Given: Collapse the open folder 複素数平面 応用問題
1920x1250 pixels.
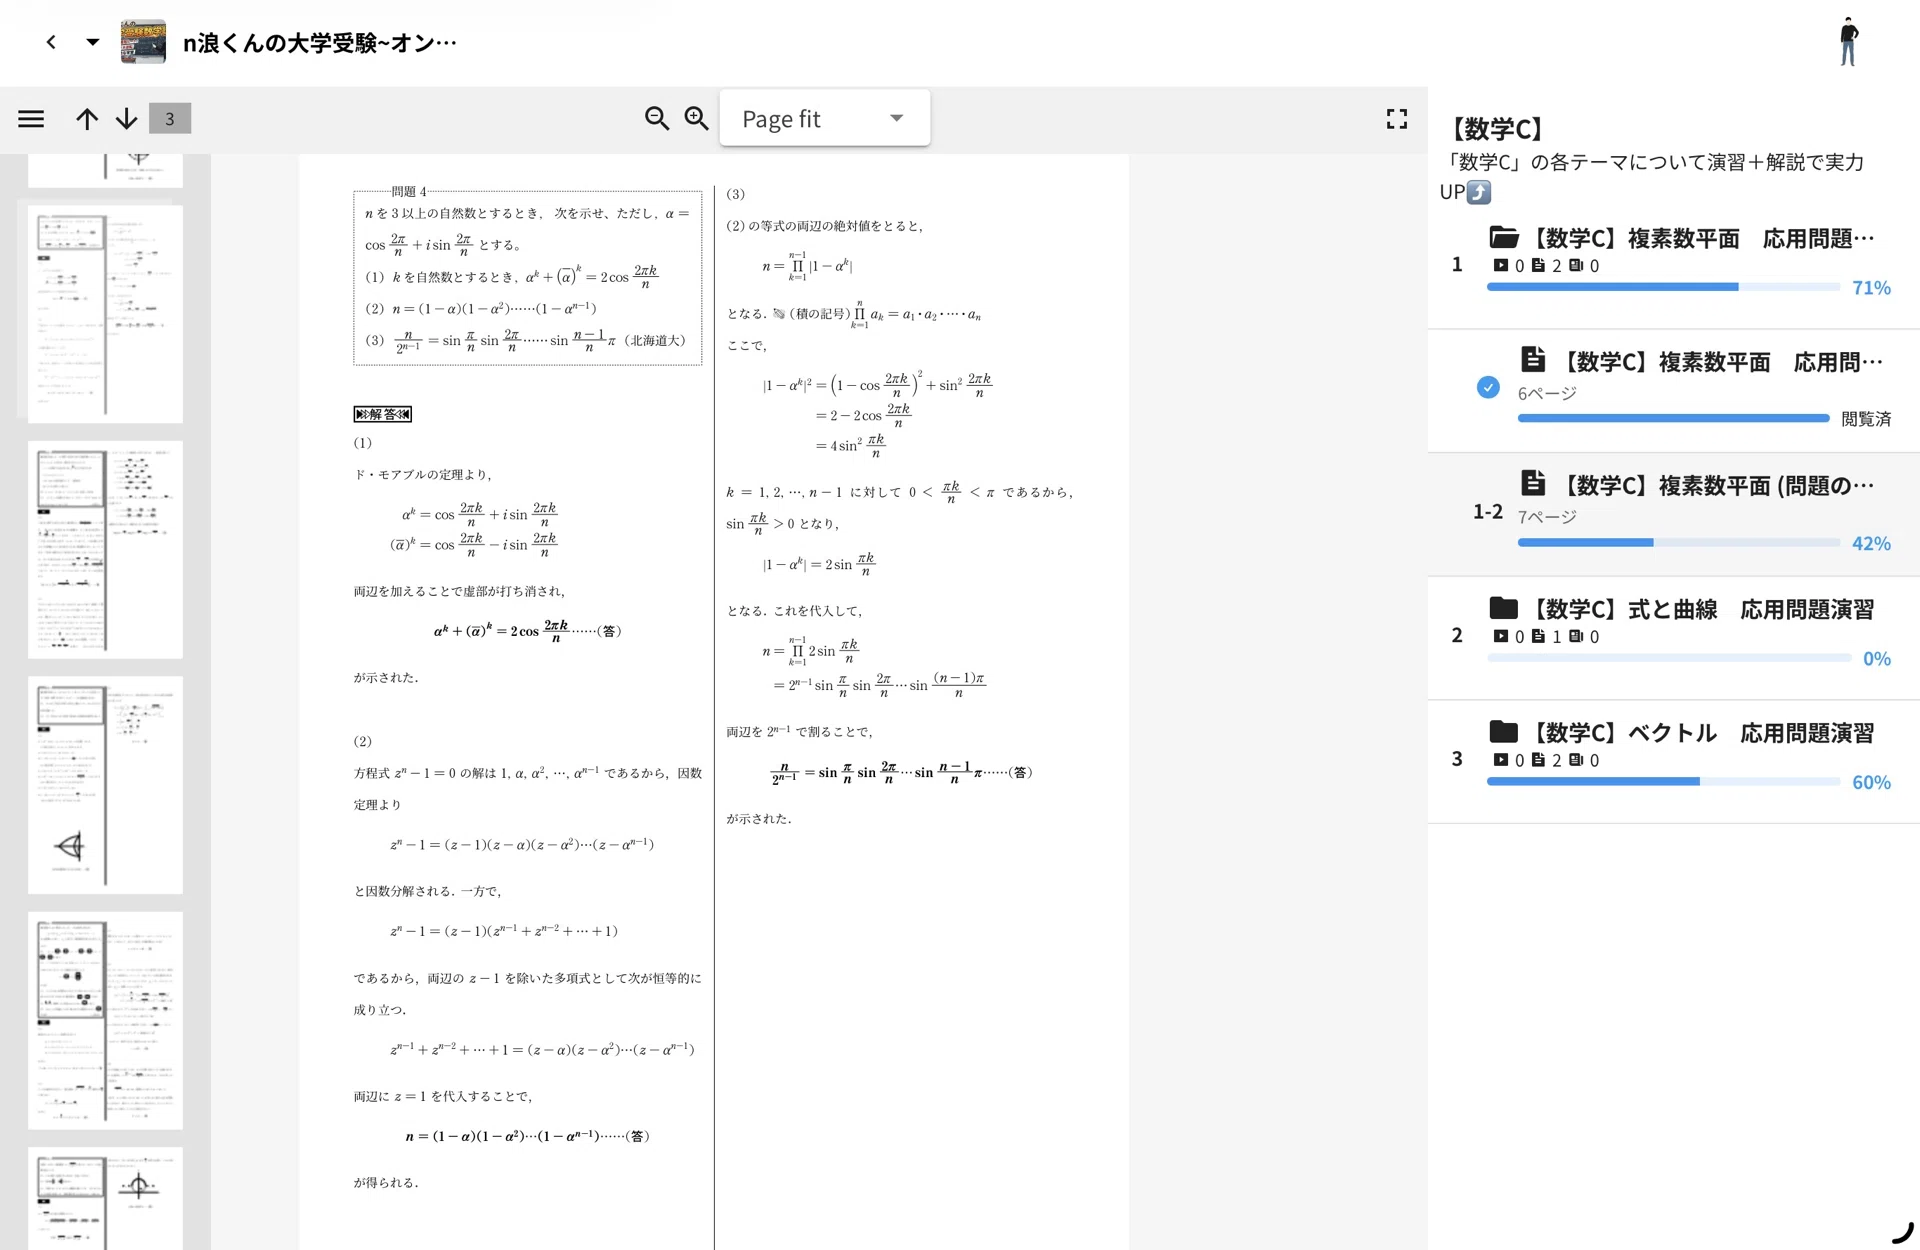Looking at the screenshot, I should pos(1672,263).
